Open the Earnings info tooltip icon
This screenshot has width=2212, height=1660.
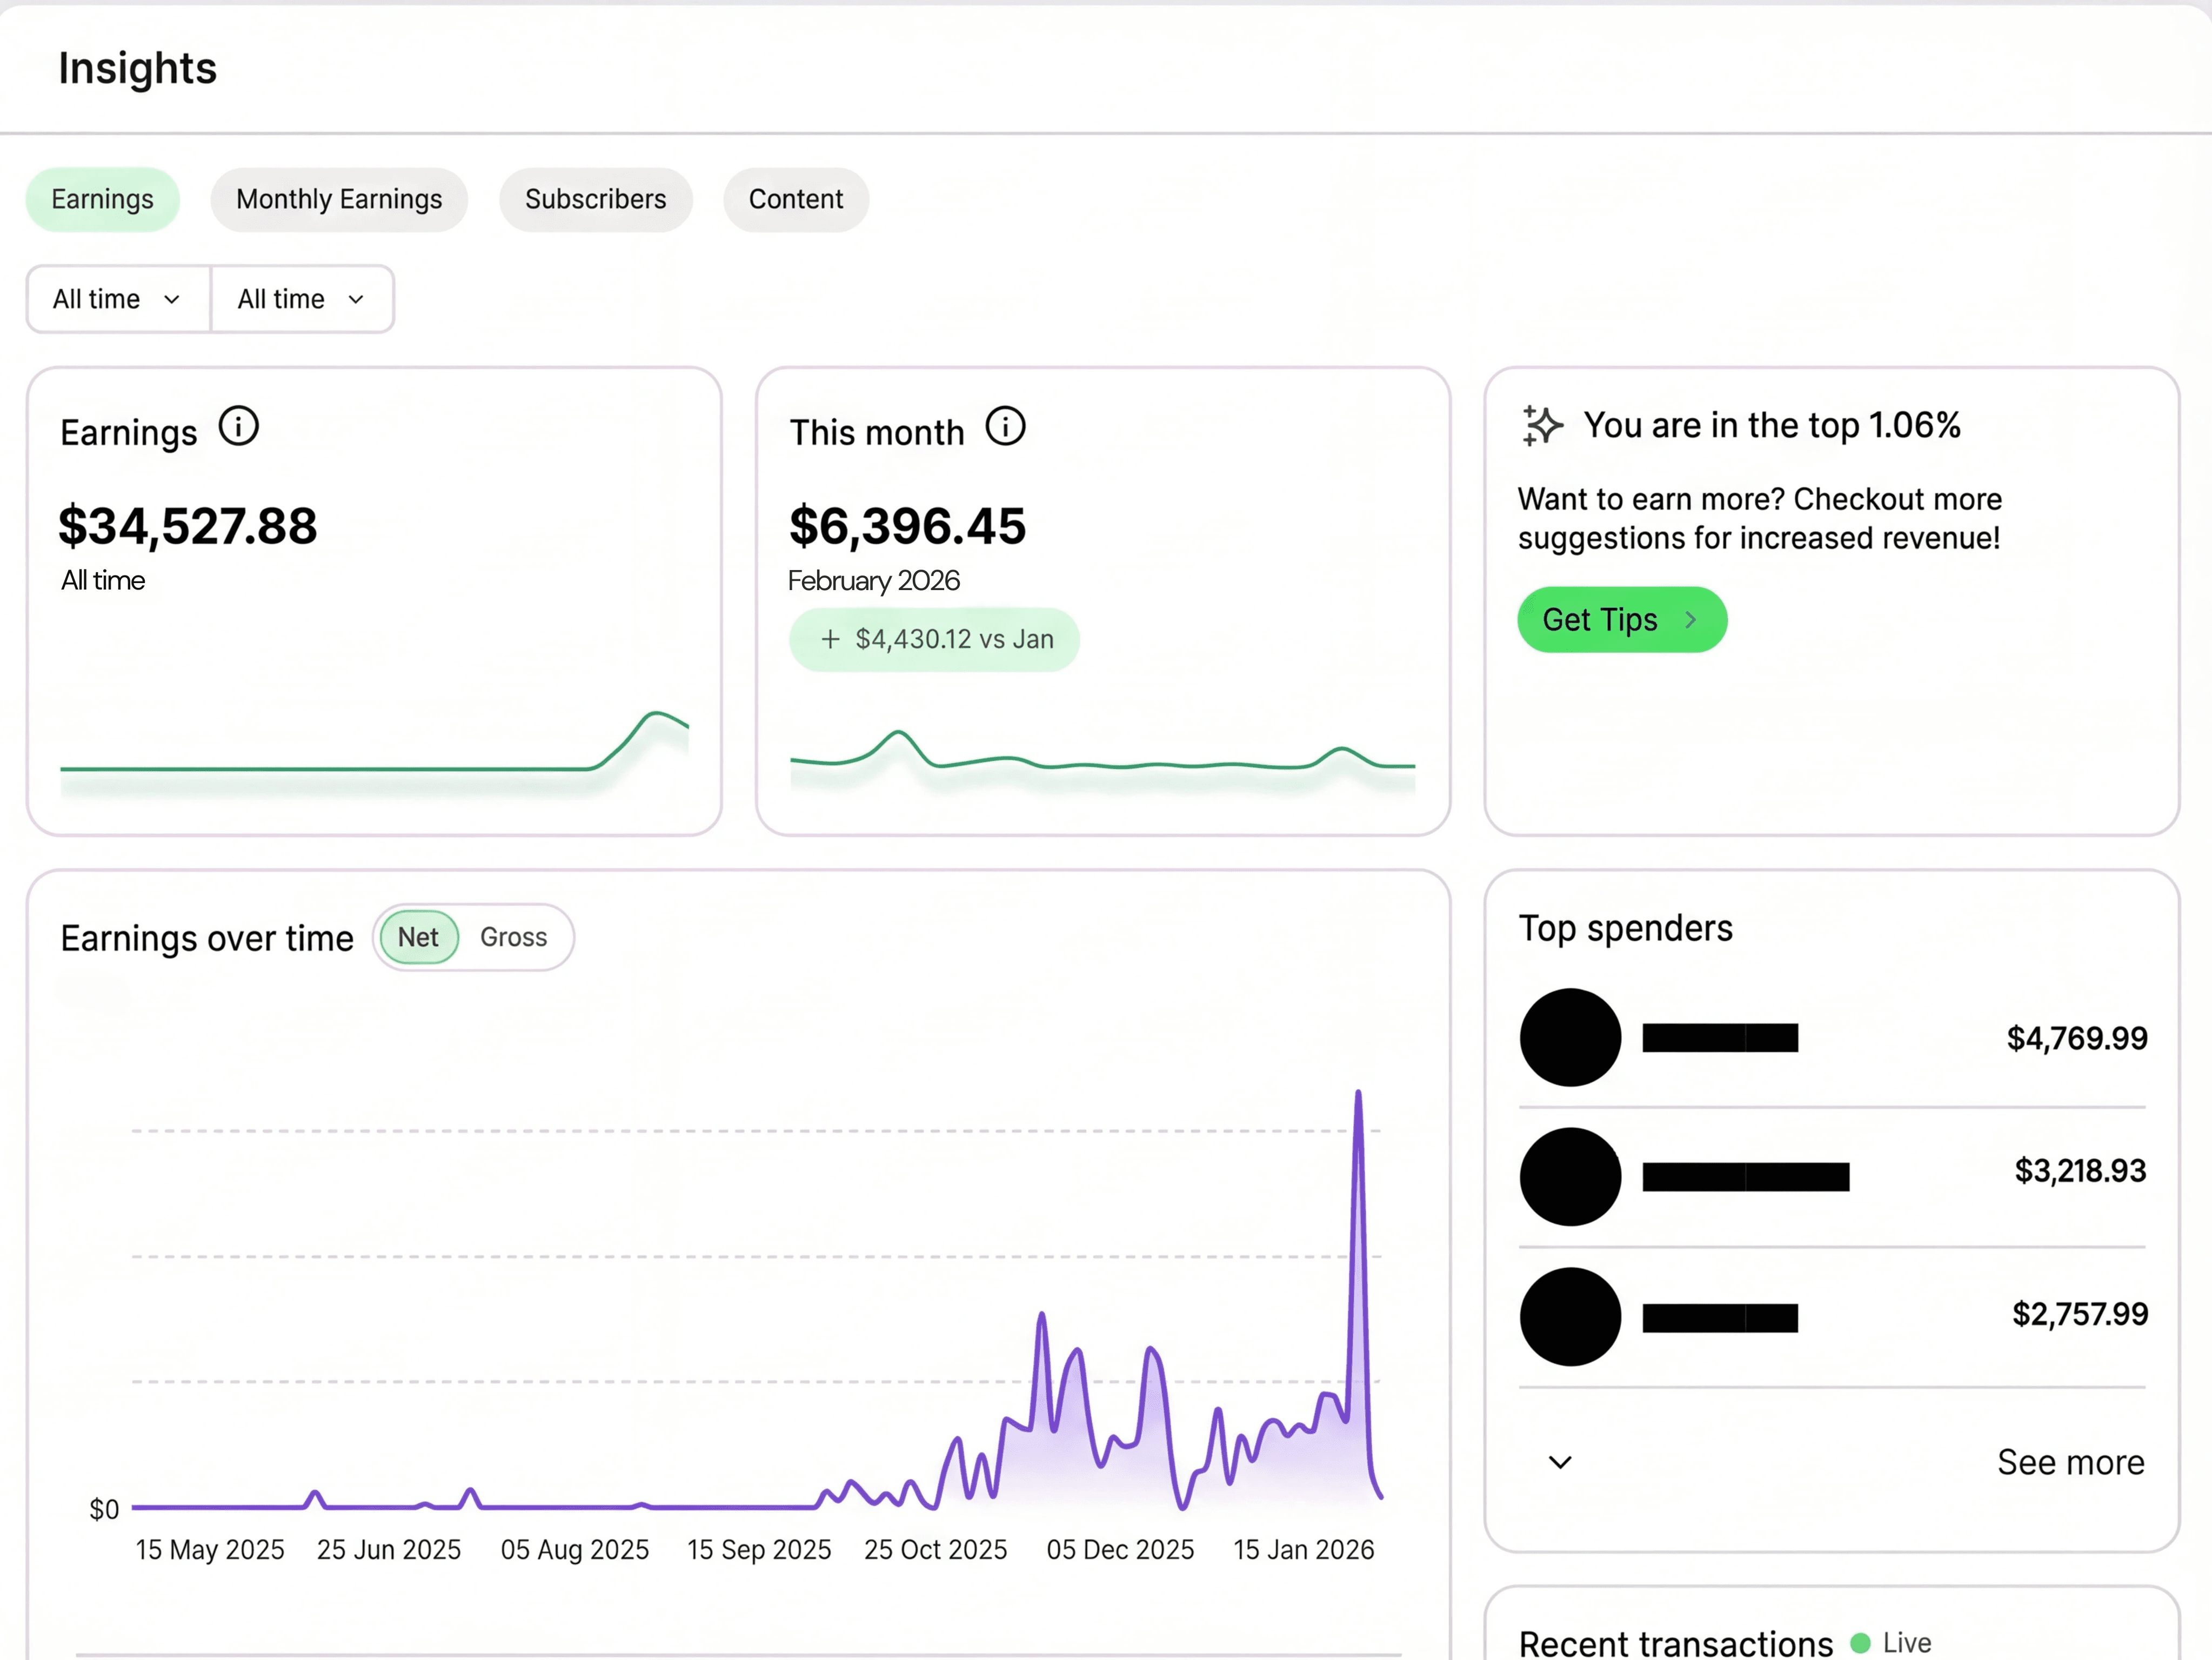tap(238, 427)
